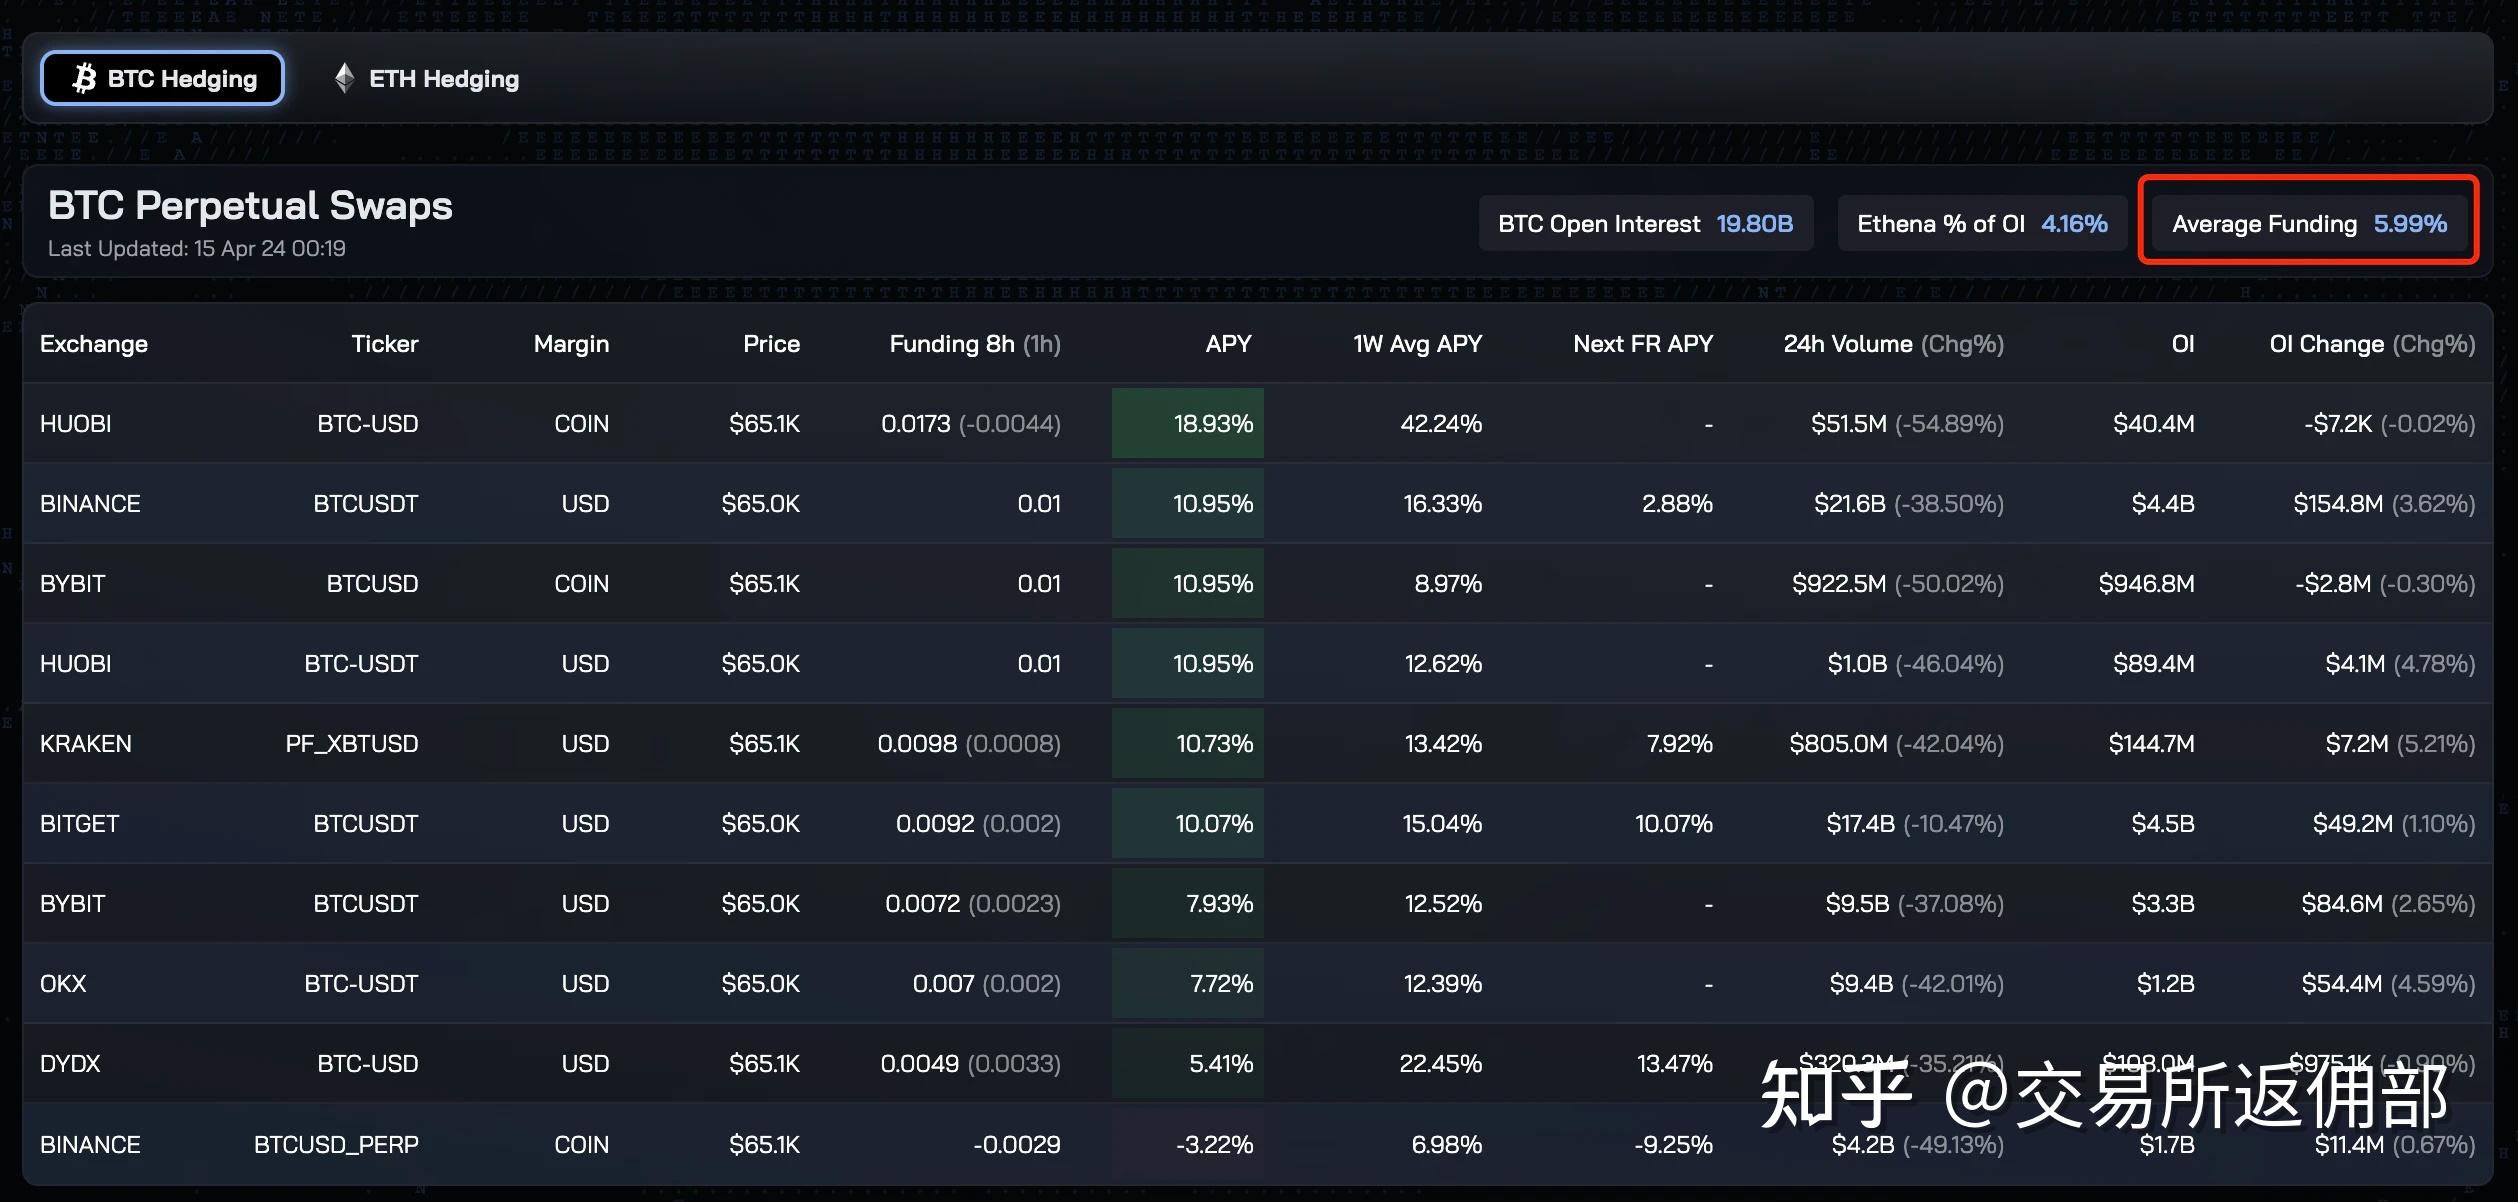Select BINANCE in the BTCUSDT row

(x=90, y=504)
